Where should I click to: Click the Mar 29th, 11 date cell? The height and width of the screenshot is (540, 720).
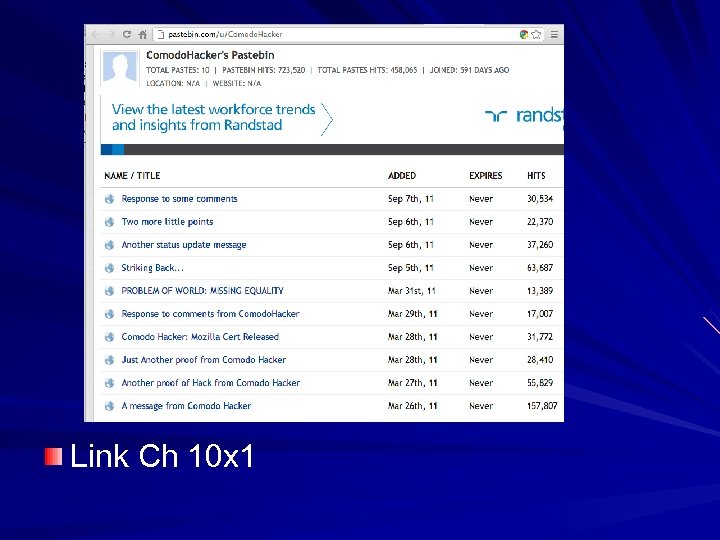[413, 314]
